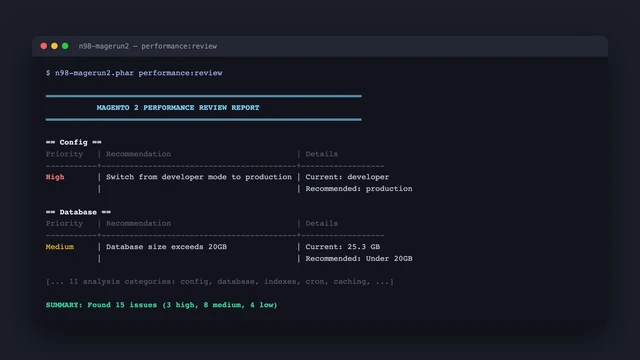Click the '11 analysis categories' truncated line

point(220,282)
